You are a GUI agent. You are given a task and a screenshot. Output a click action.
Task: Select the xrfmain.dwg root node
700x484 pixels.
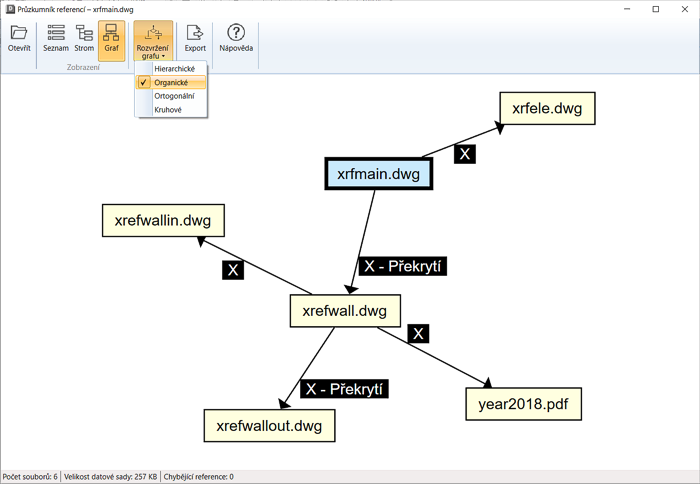(x=378, y=174)
